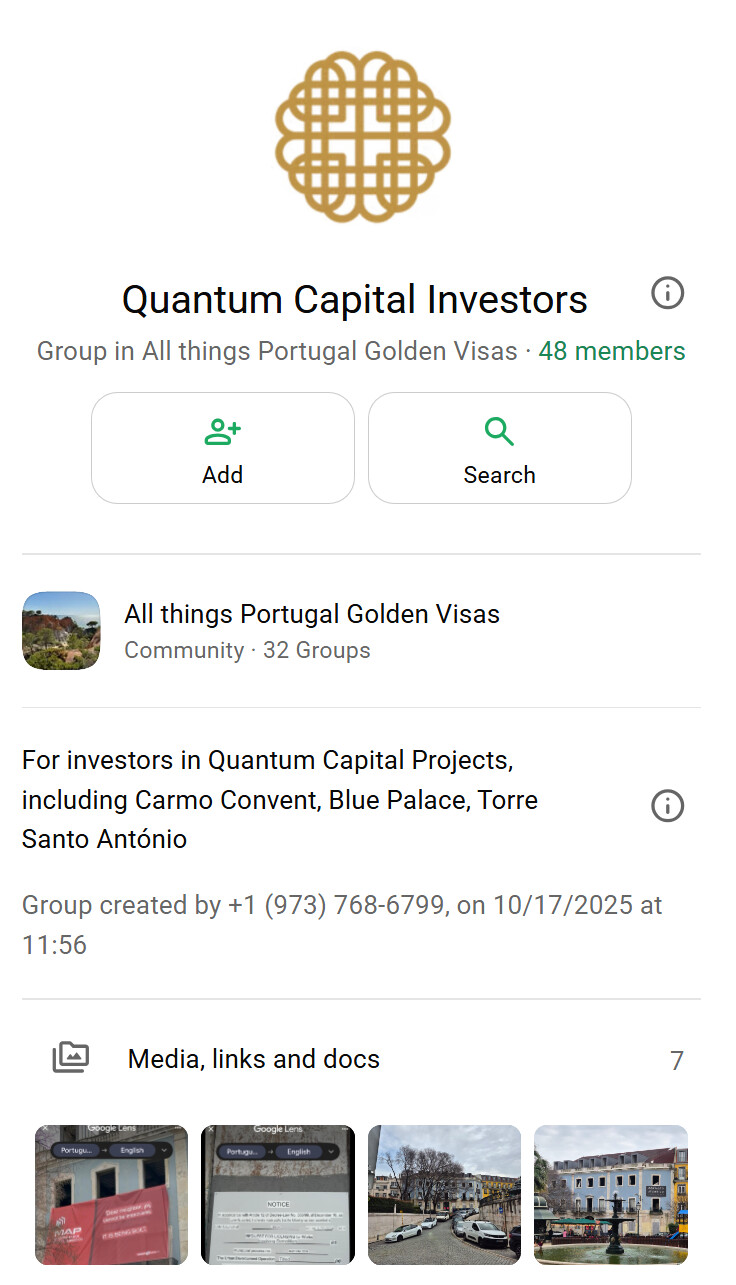Click the info icon beside the group name
The width and height of the screenshot is (736, 1285).
667,294
